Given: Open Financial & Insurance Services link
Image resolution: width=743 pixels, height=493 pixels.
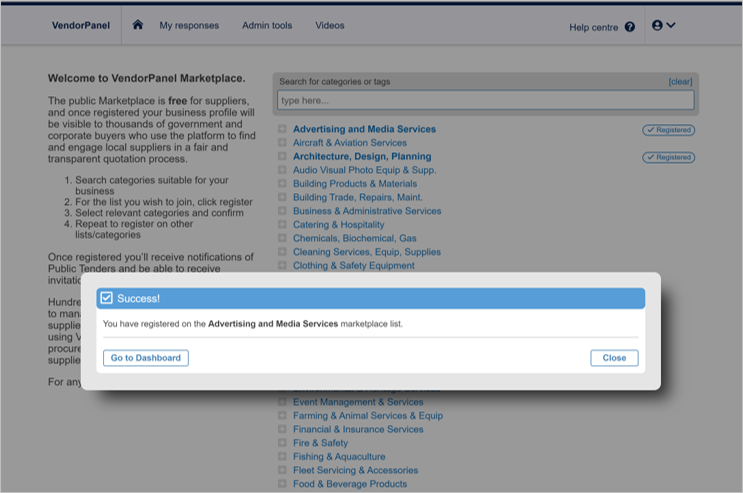Looking at the screenshot, I should coord(358,429).
